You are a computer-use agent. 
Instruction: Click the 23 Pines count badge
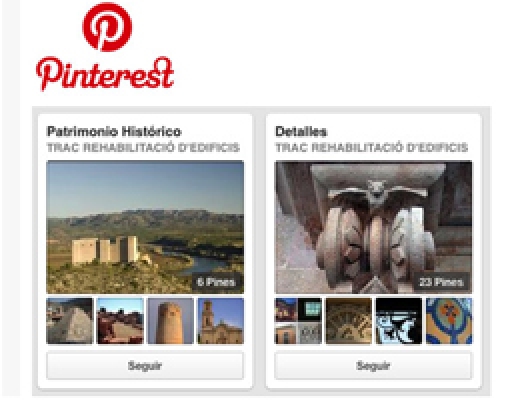pos(441,282)
